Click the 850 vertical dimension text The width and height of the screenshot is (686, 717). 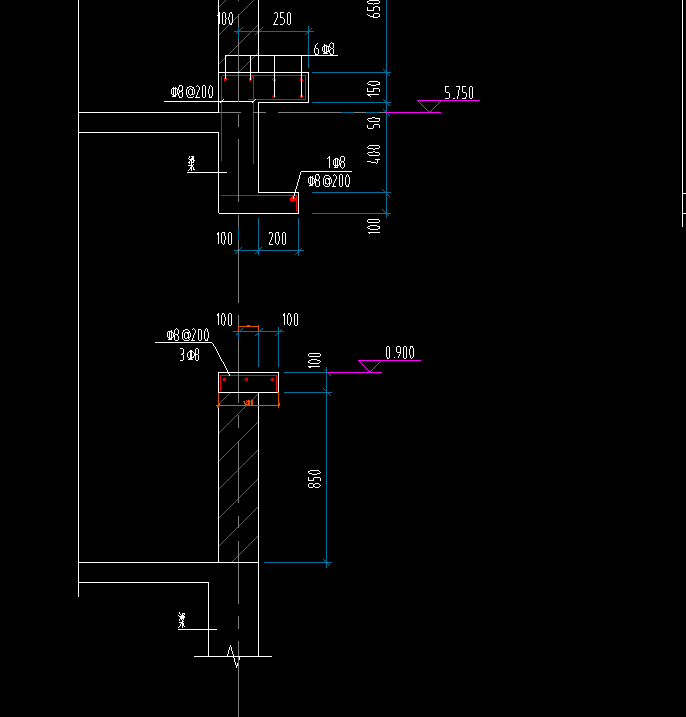[315, 479]
